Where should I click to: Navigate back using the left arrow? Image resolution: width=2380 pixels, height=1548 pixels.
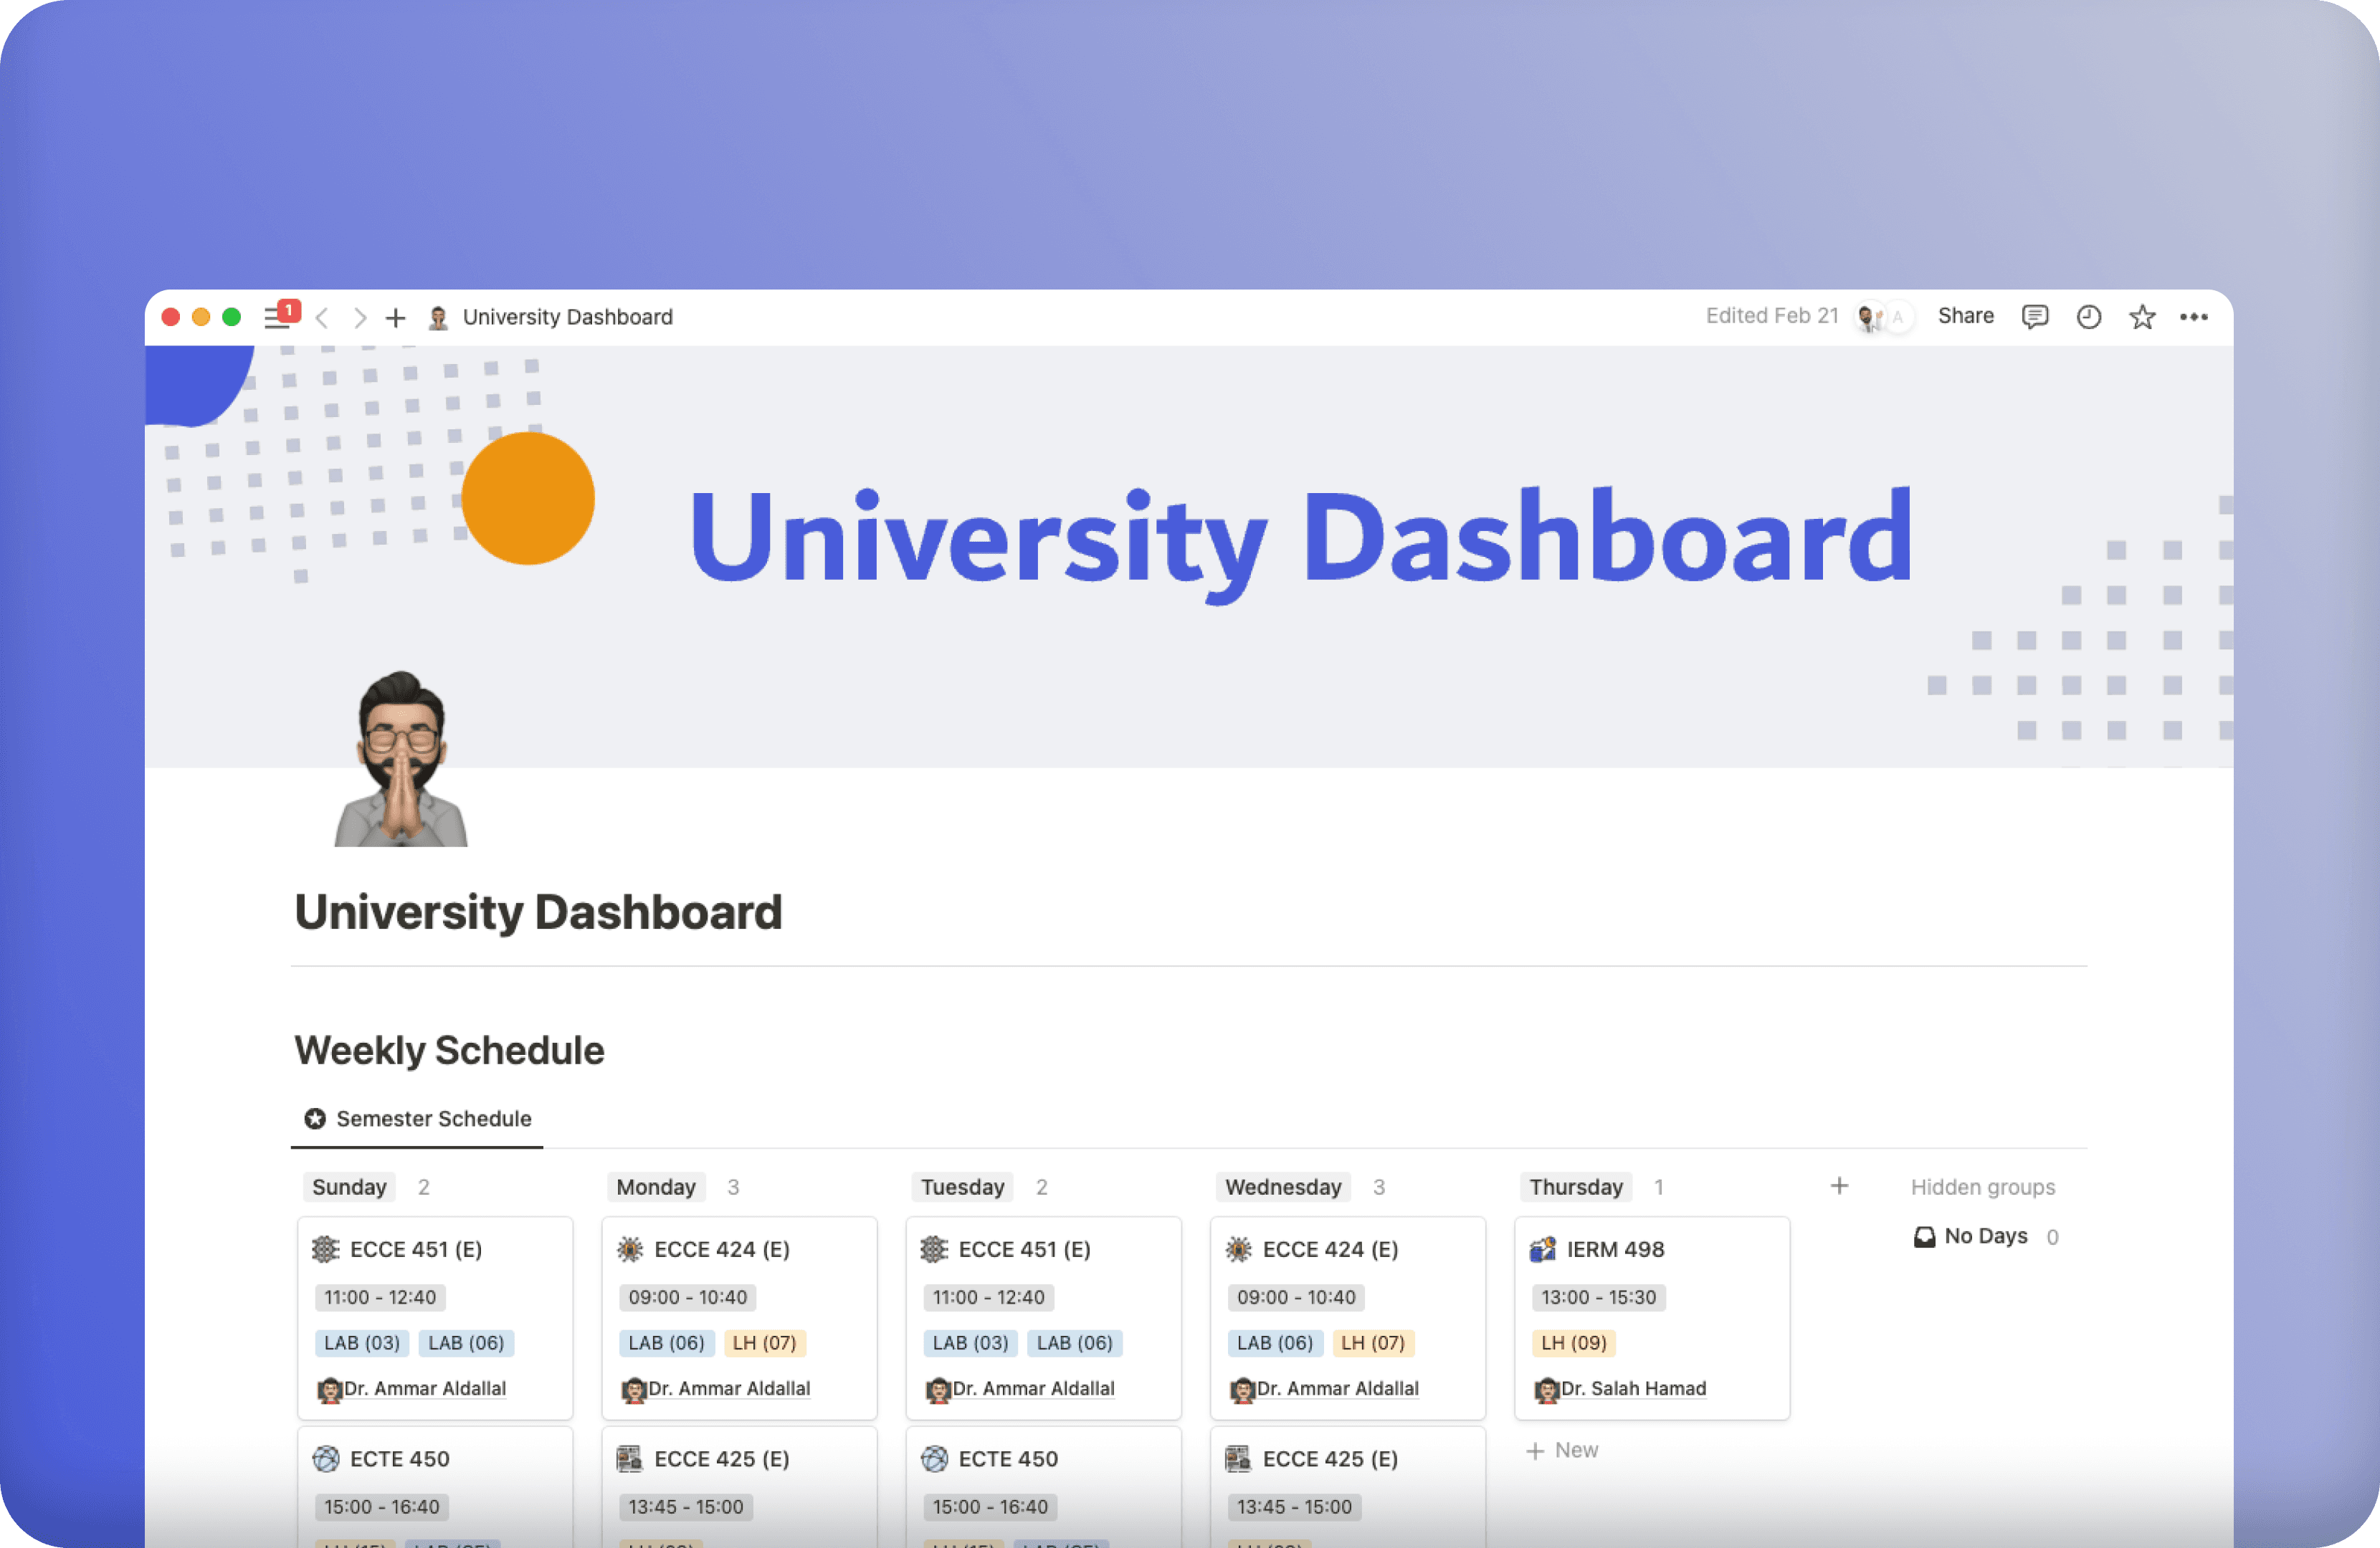click(323, 318)
